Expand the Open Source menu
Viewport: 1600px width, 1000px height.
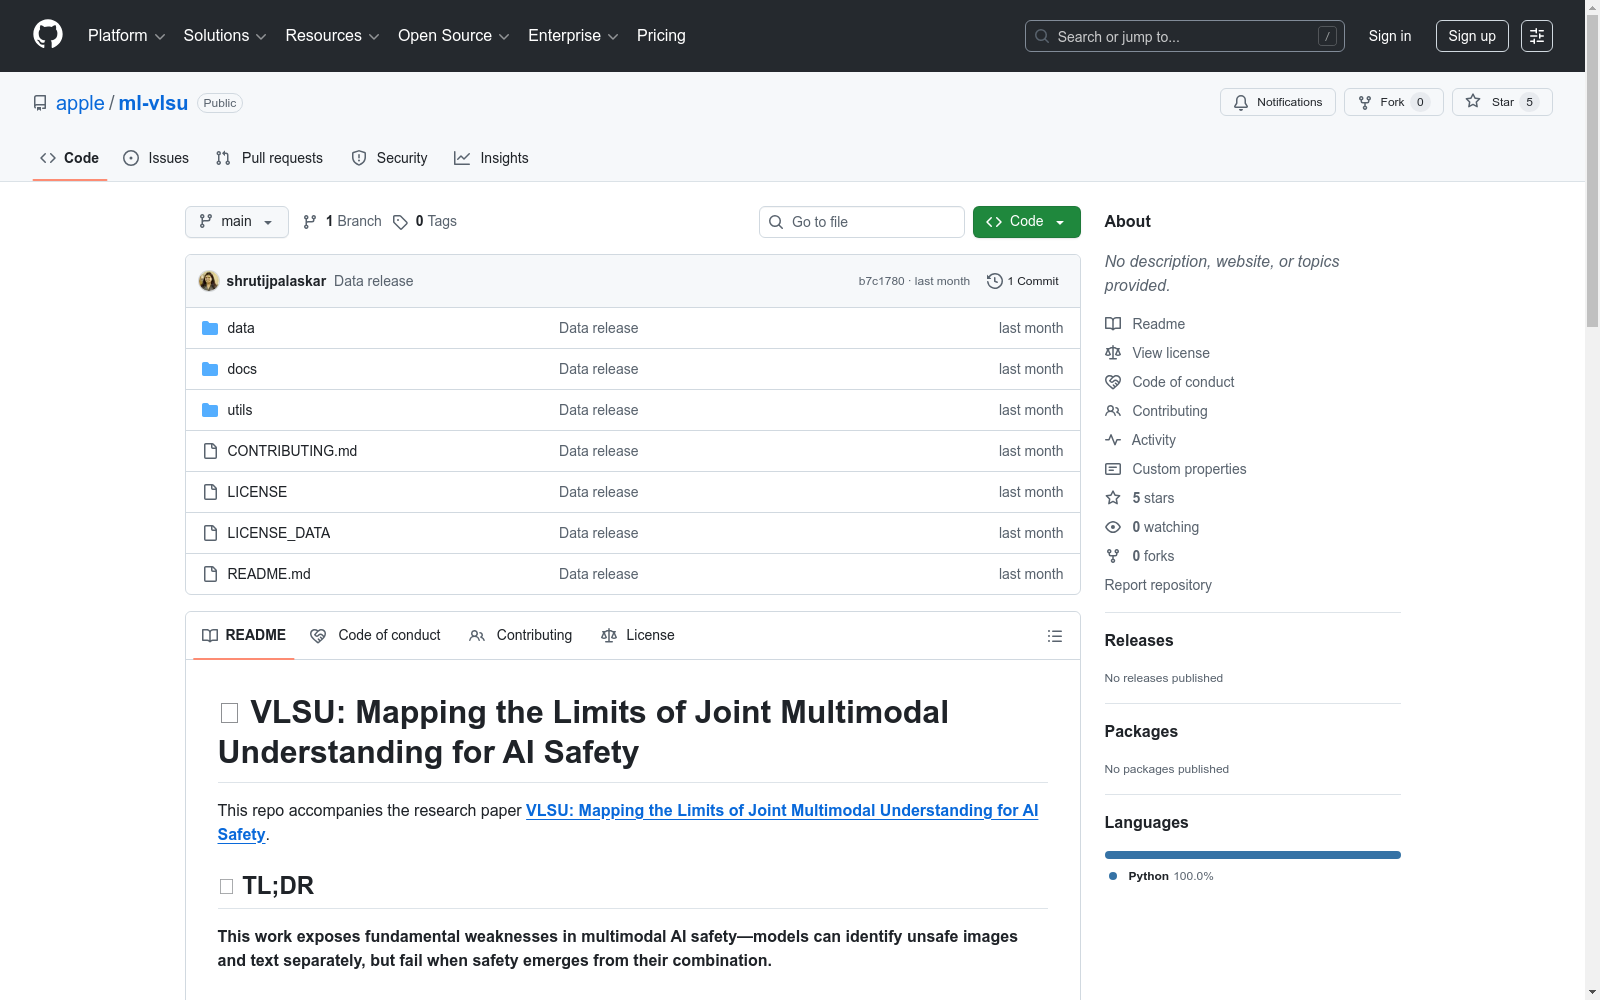point(454,36)
